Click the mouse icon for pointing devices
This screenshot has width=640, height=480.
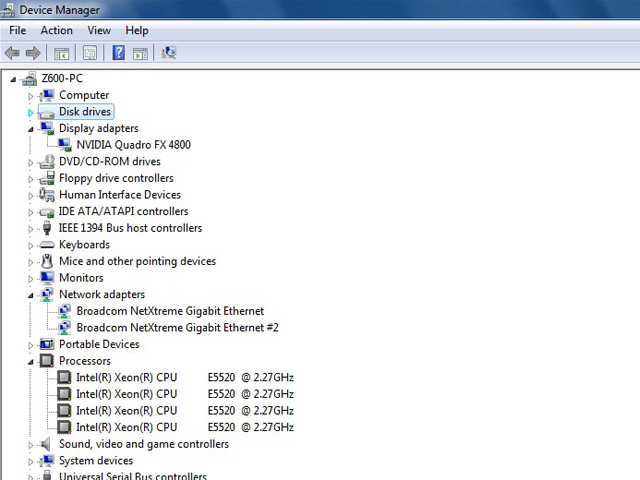47,261
